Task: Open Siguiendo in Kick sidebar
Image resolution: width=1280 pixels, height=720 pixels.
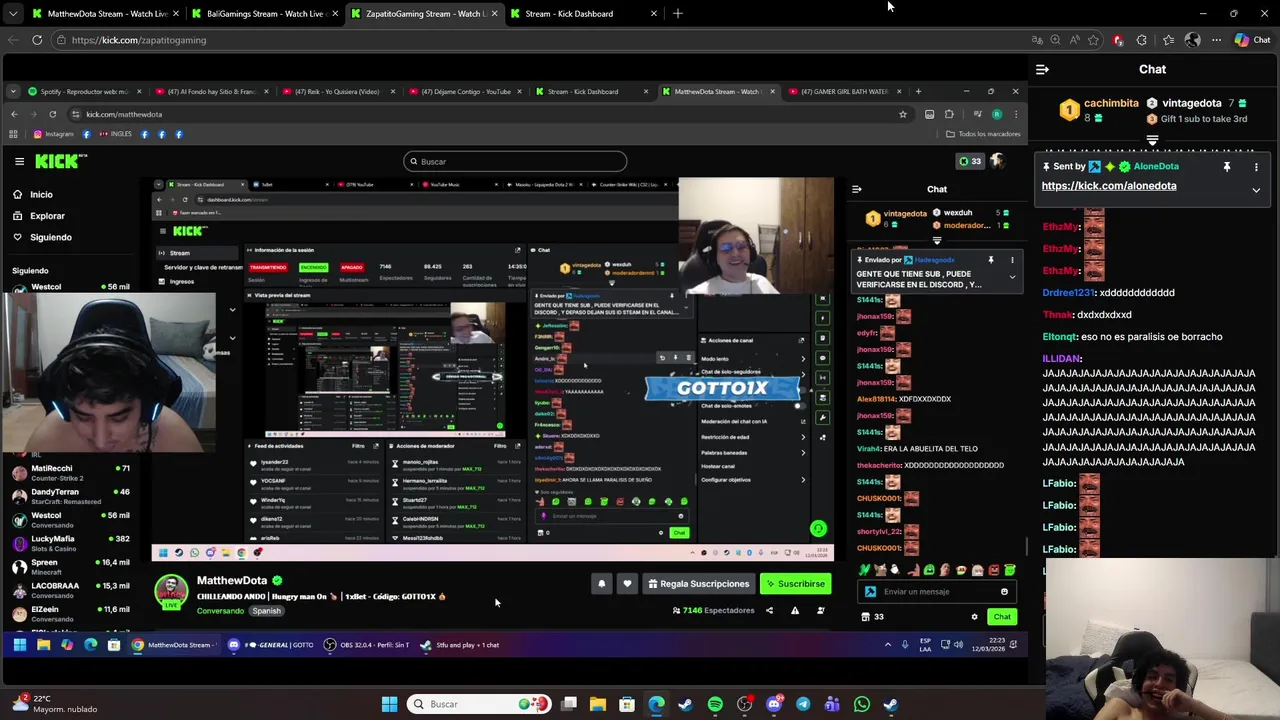Action: [51, 238]
